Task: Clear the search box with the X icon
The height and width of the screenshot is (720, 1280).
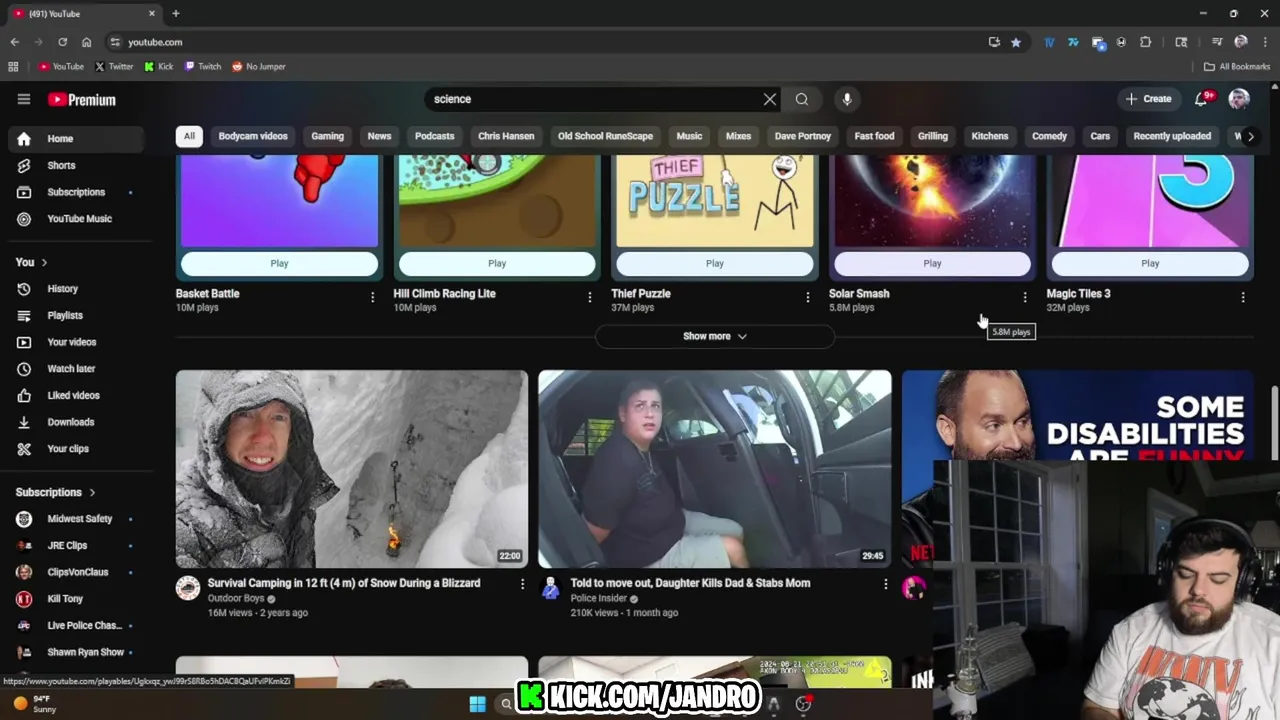Action: [770, 99]
